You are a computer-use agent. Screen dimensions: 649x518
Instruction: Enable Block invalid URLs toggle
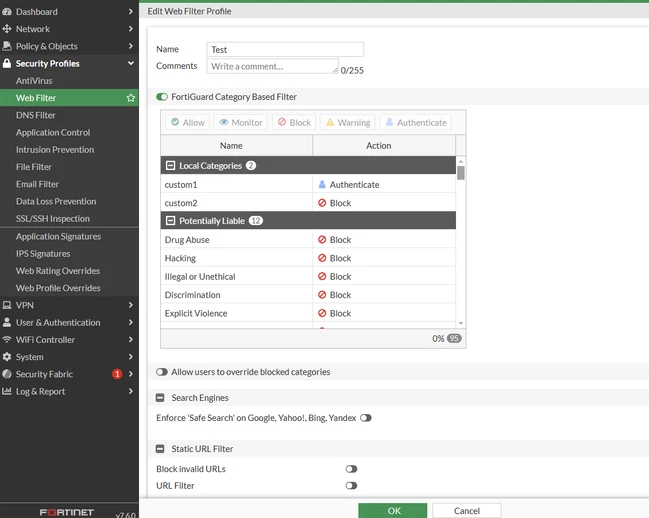351,469
